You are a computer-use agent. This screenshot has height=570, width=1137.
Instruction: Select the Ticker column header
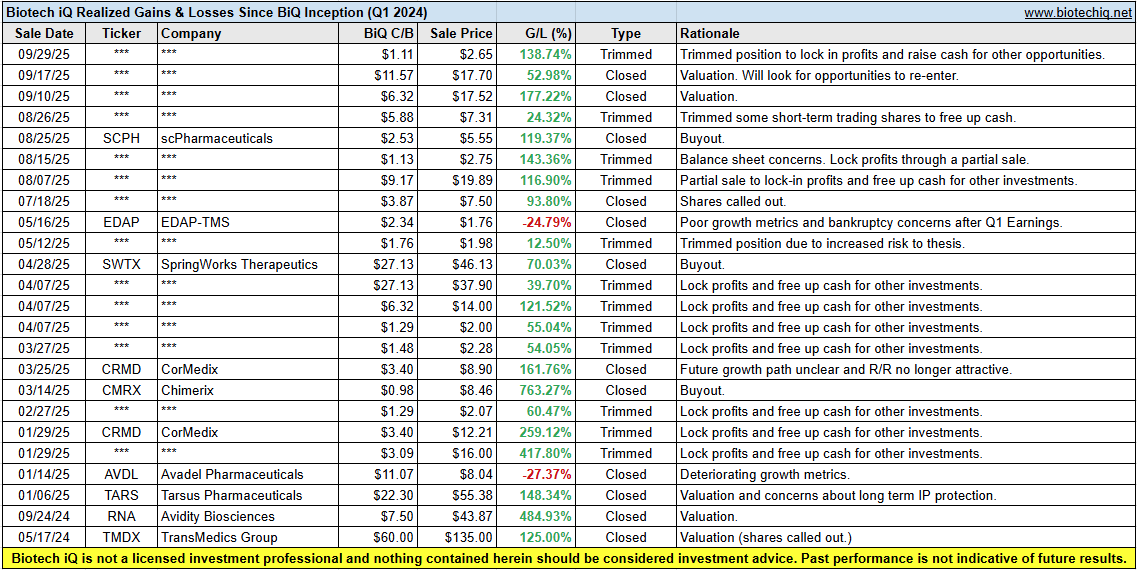(x=121, y=33)
